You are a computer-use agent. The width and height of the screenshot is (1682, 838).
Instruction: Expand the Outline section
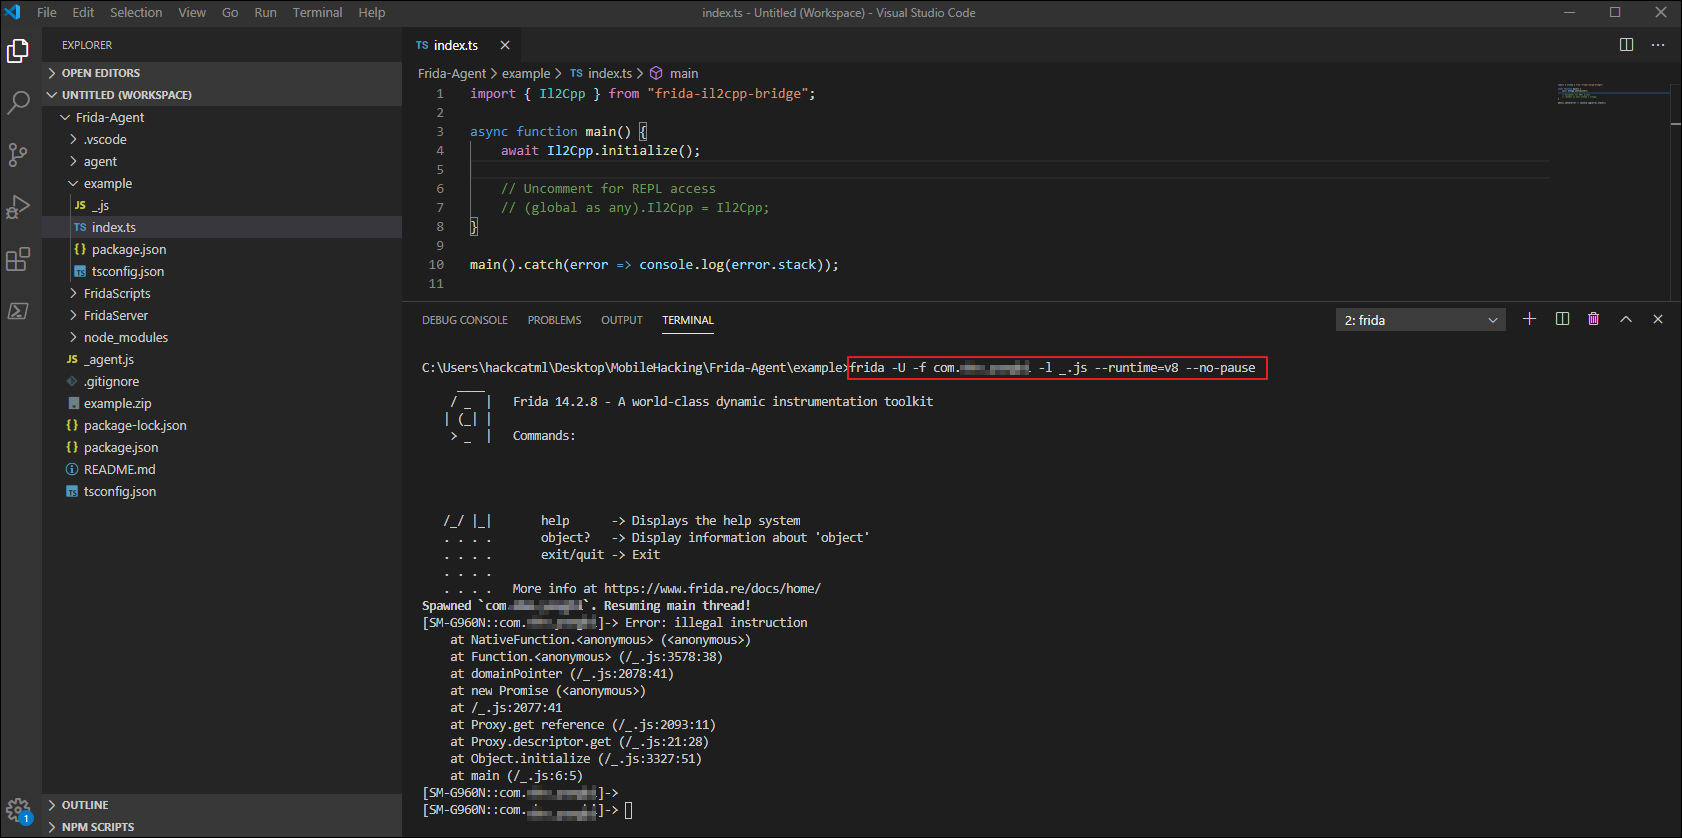click(x=222, y=805)
